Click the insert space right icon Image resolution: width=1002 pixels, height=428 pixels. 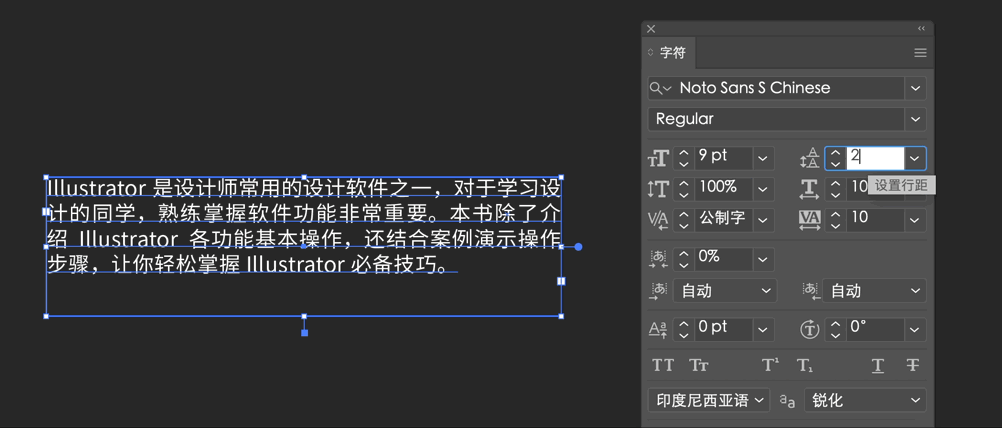point(810,291)
